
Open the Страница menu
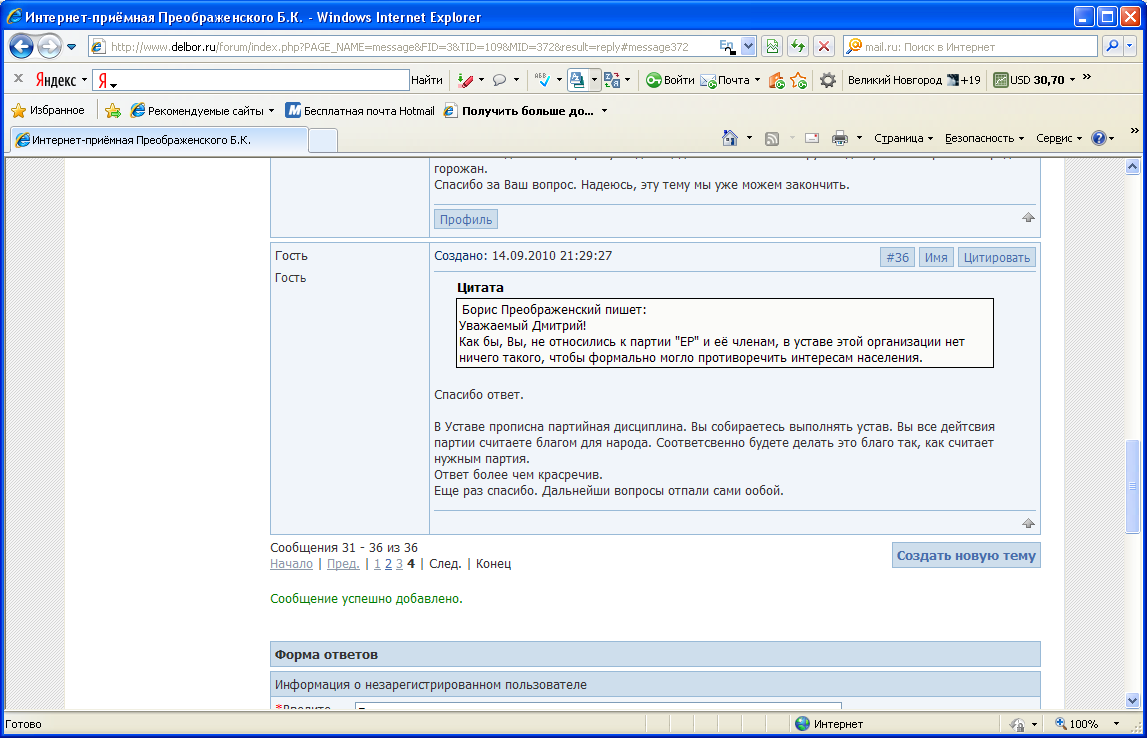tap(903, 138)
